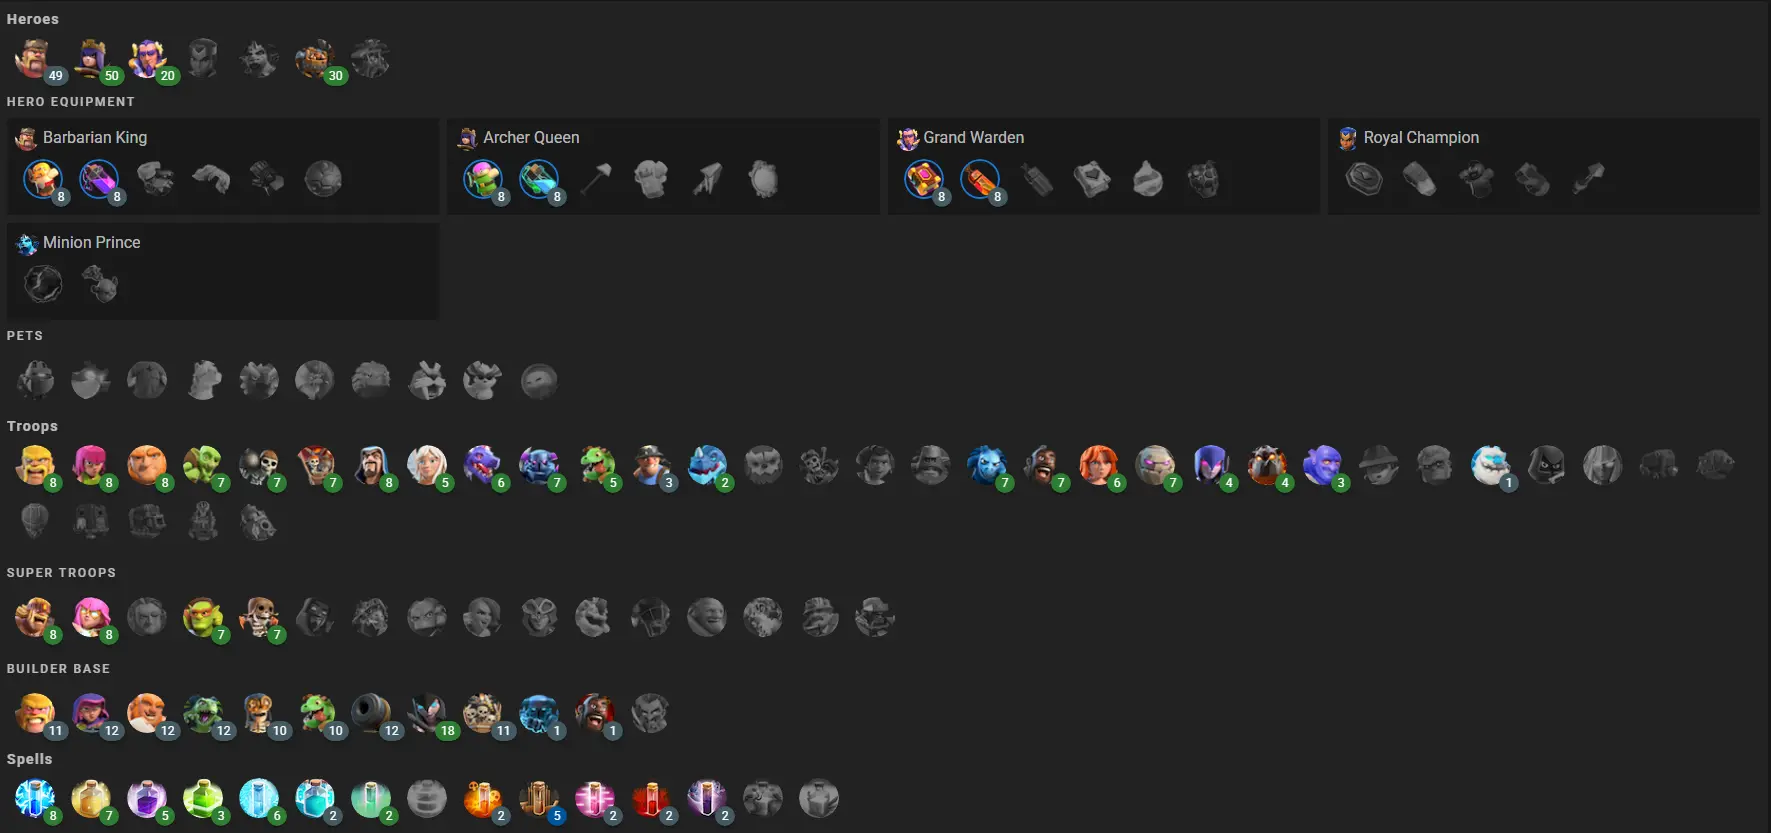Click the Earthquake Spell level 5 icon
The image size is (1771, 833).
pos(539,799)
